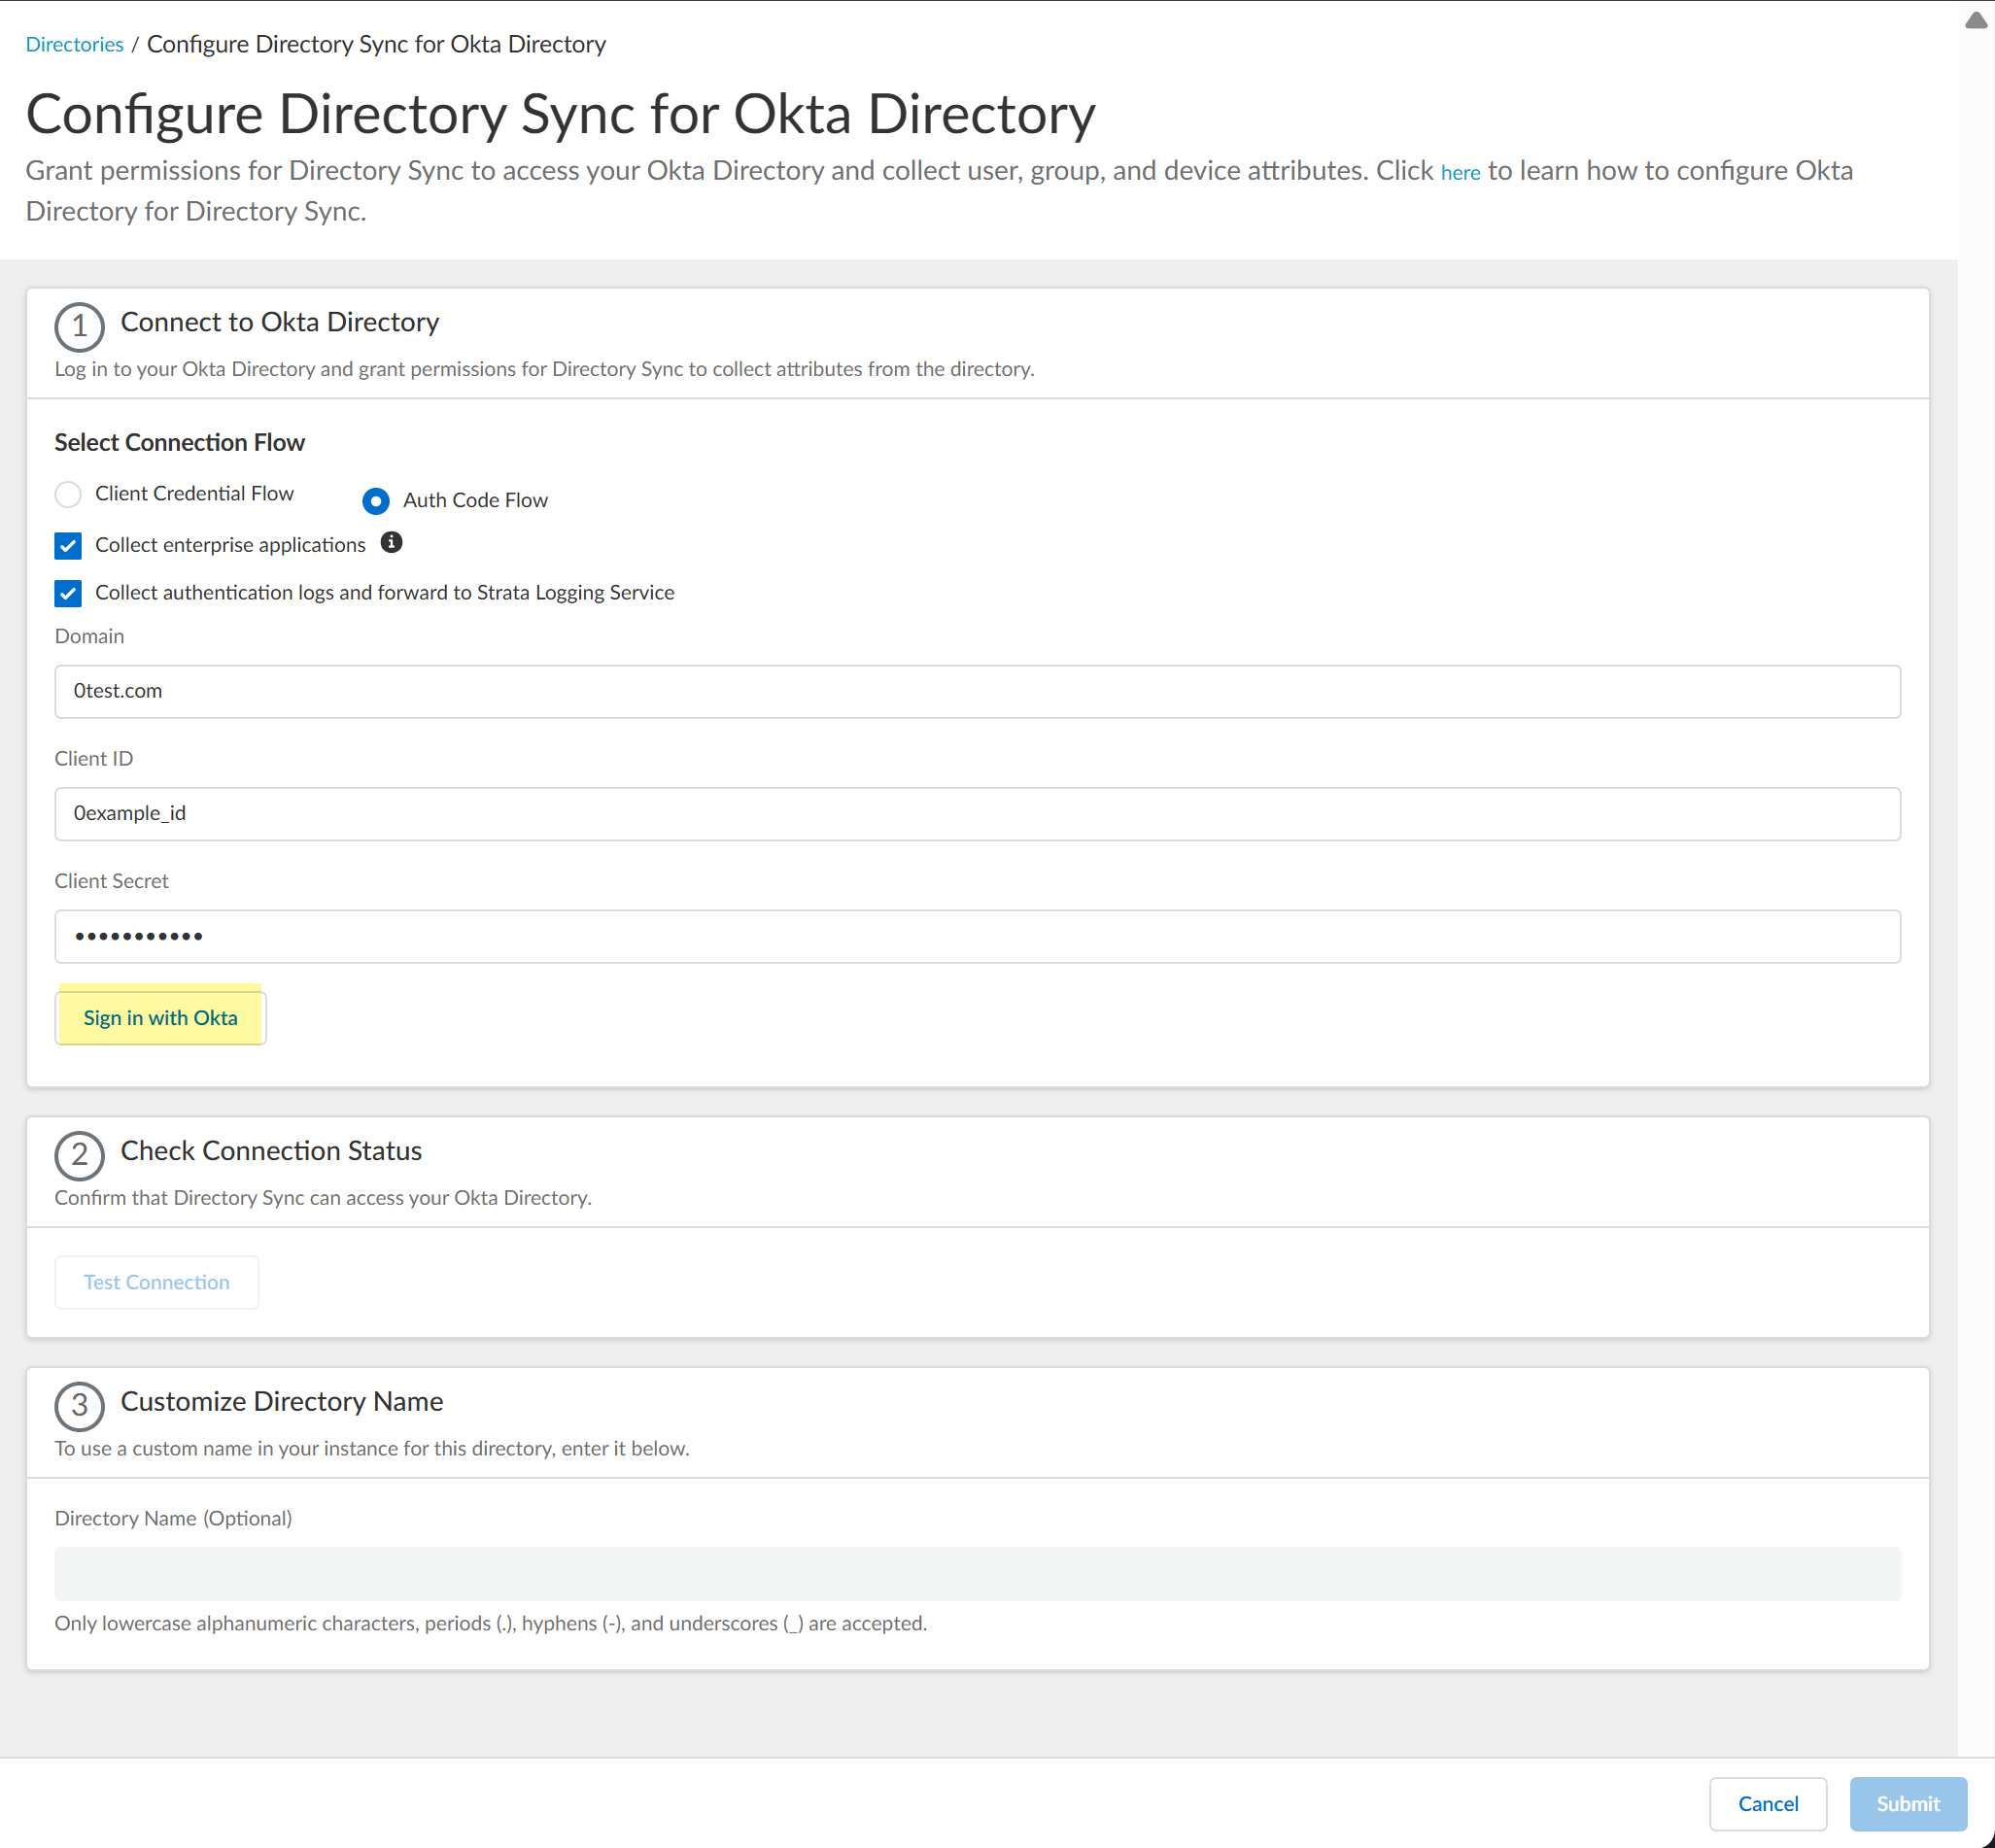This screenshot has height=1848, width=1995.
Task: Uncheck Collect enterprise applications checkbox
Action: tap(68, 546)
